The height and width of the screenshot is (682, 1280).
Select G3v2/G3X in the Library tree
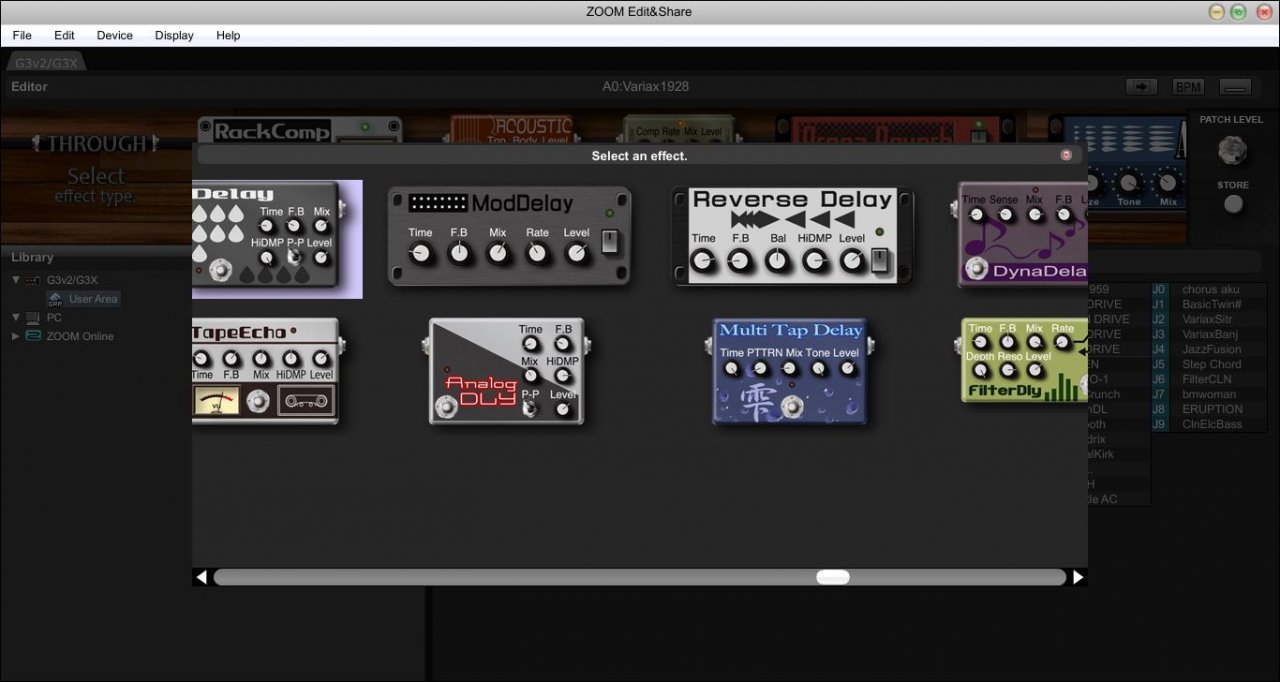pyautogui.click(x=72, y=280)
